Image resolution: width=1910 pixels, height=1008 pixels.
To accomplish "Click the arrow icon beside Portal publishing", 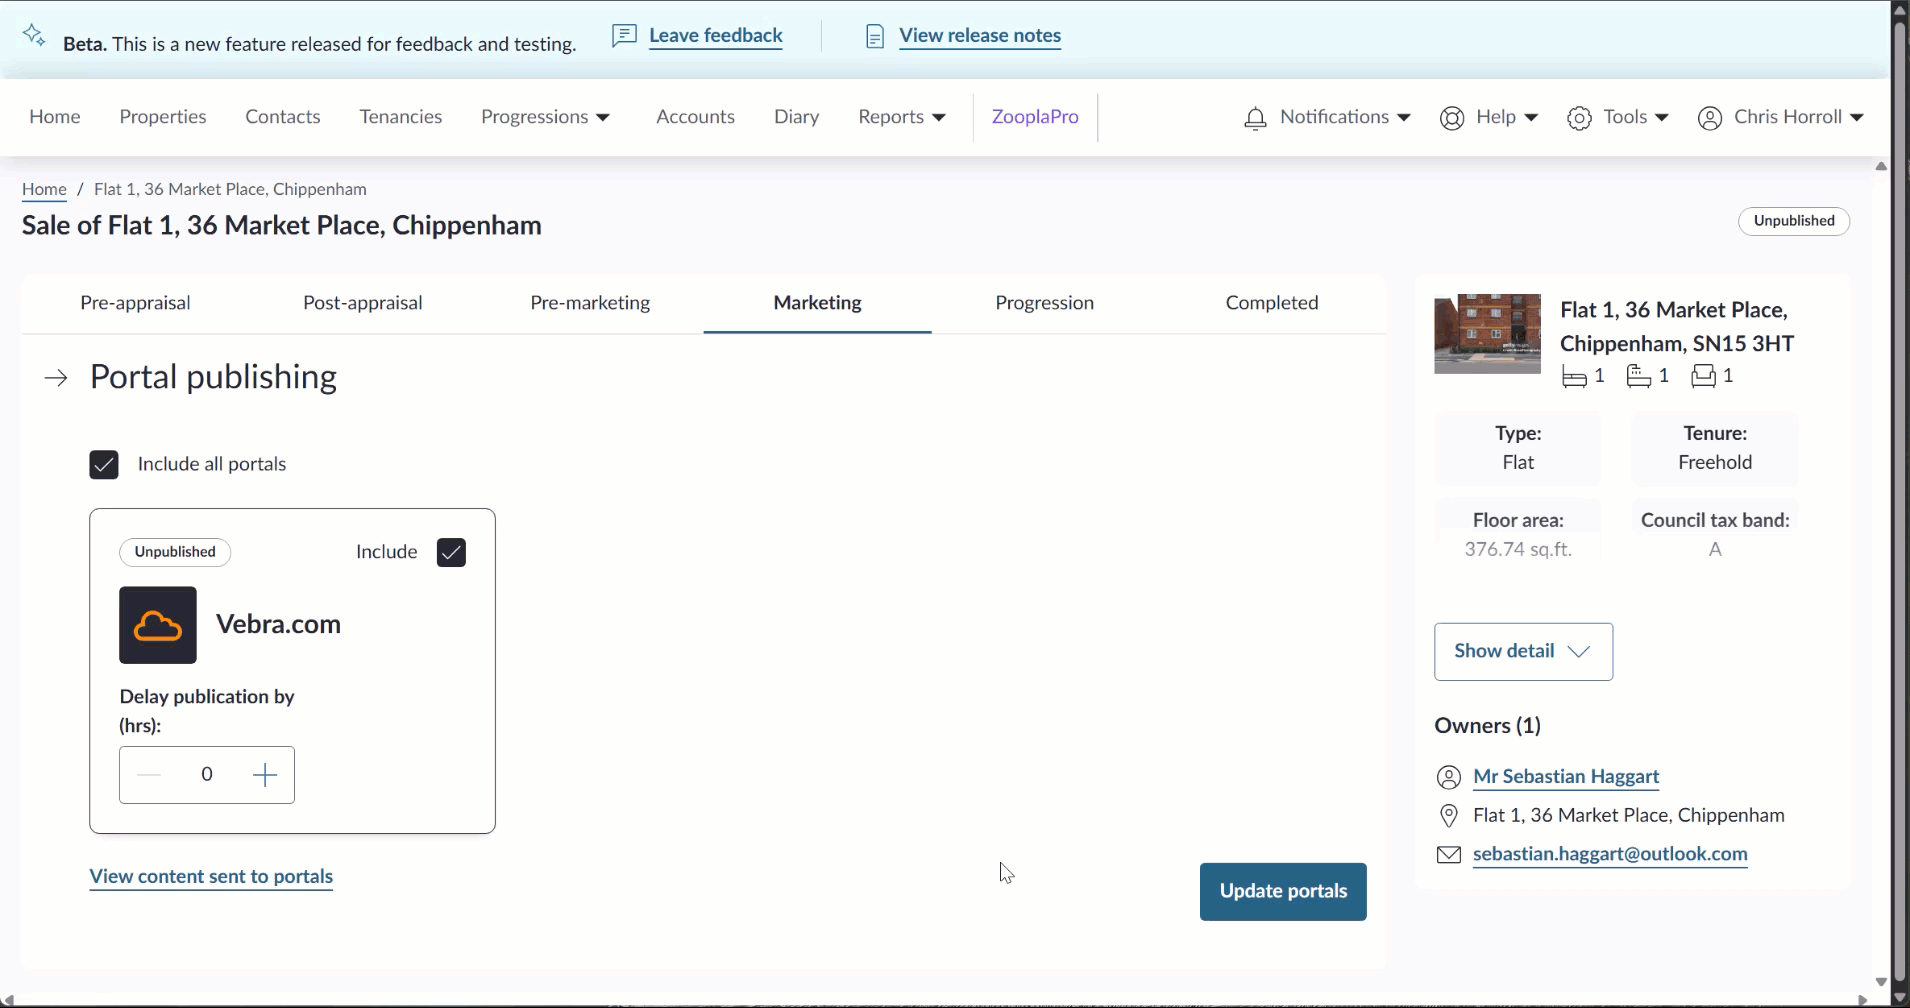I will pyautogui.click(x=56, y=378).
